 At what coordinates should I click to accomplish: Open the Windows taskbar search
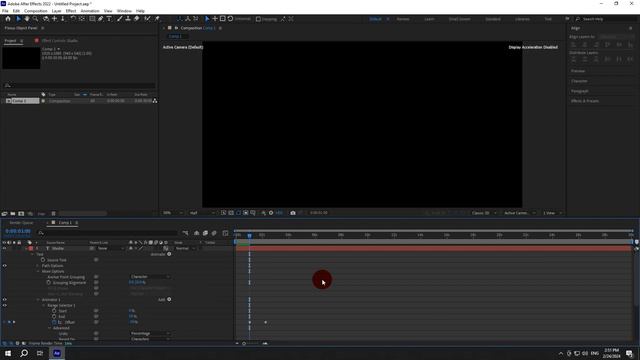[x=24, y=353]
